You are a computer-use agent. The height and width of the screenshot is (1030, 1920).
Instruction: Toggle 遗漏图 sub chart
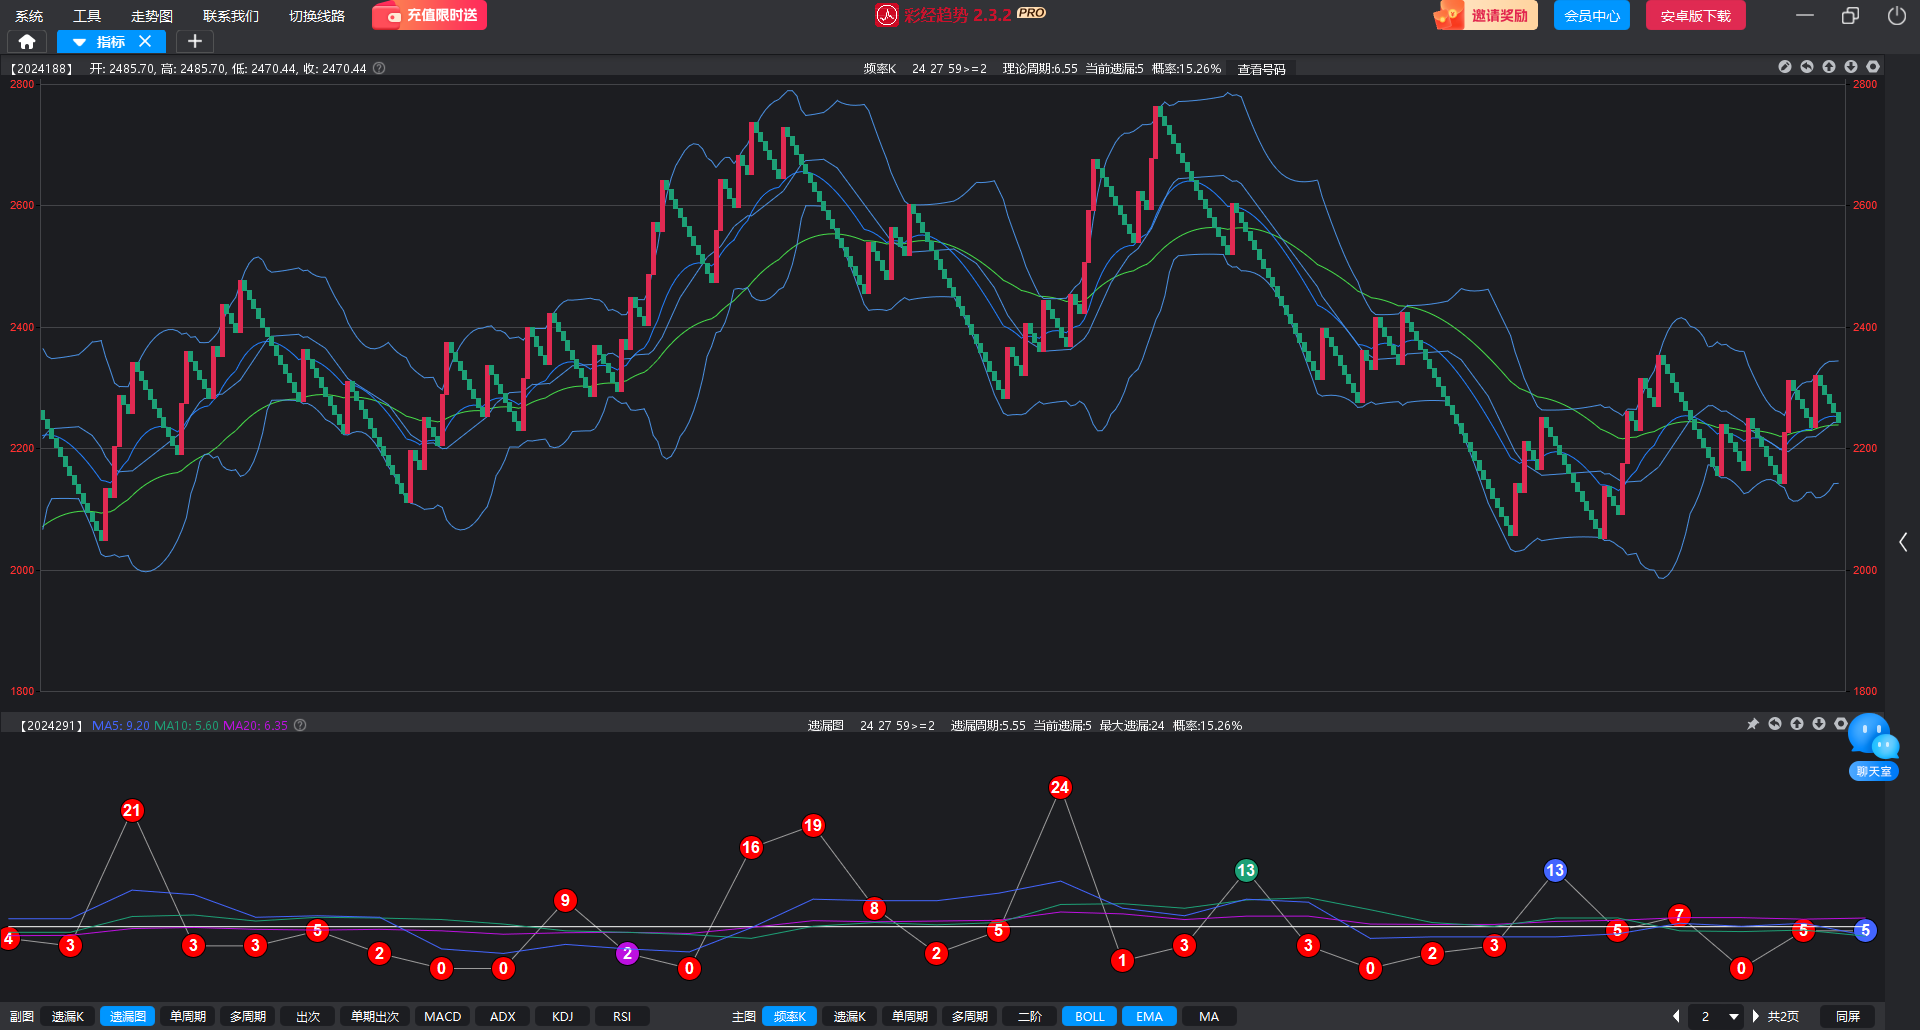128,1016
